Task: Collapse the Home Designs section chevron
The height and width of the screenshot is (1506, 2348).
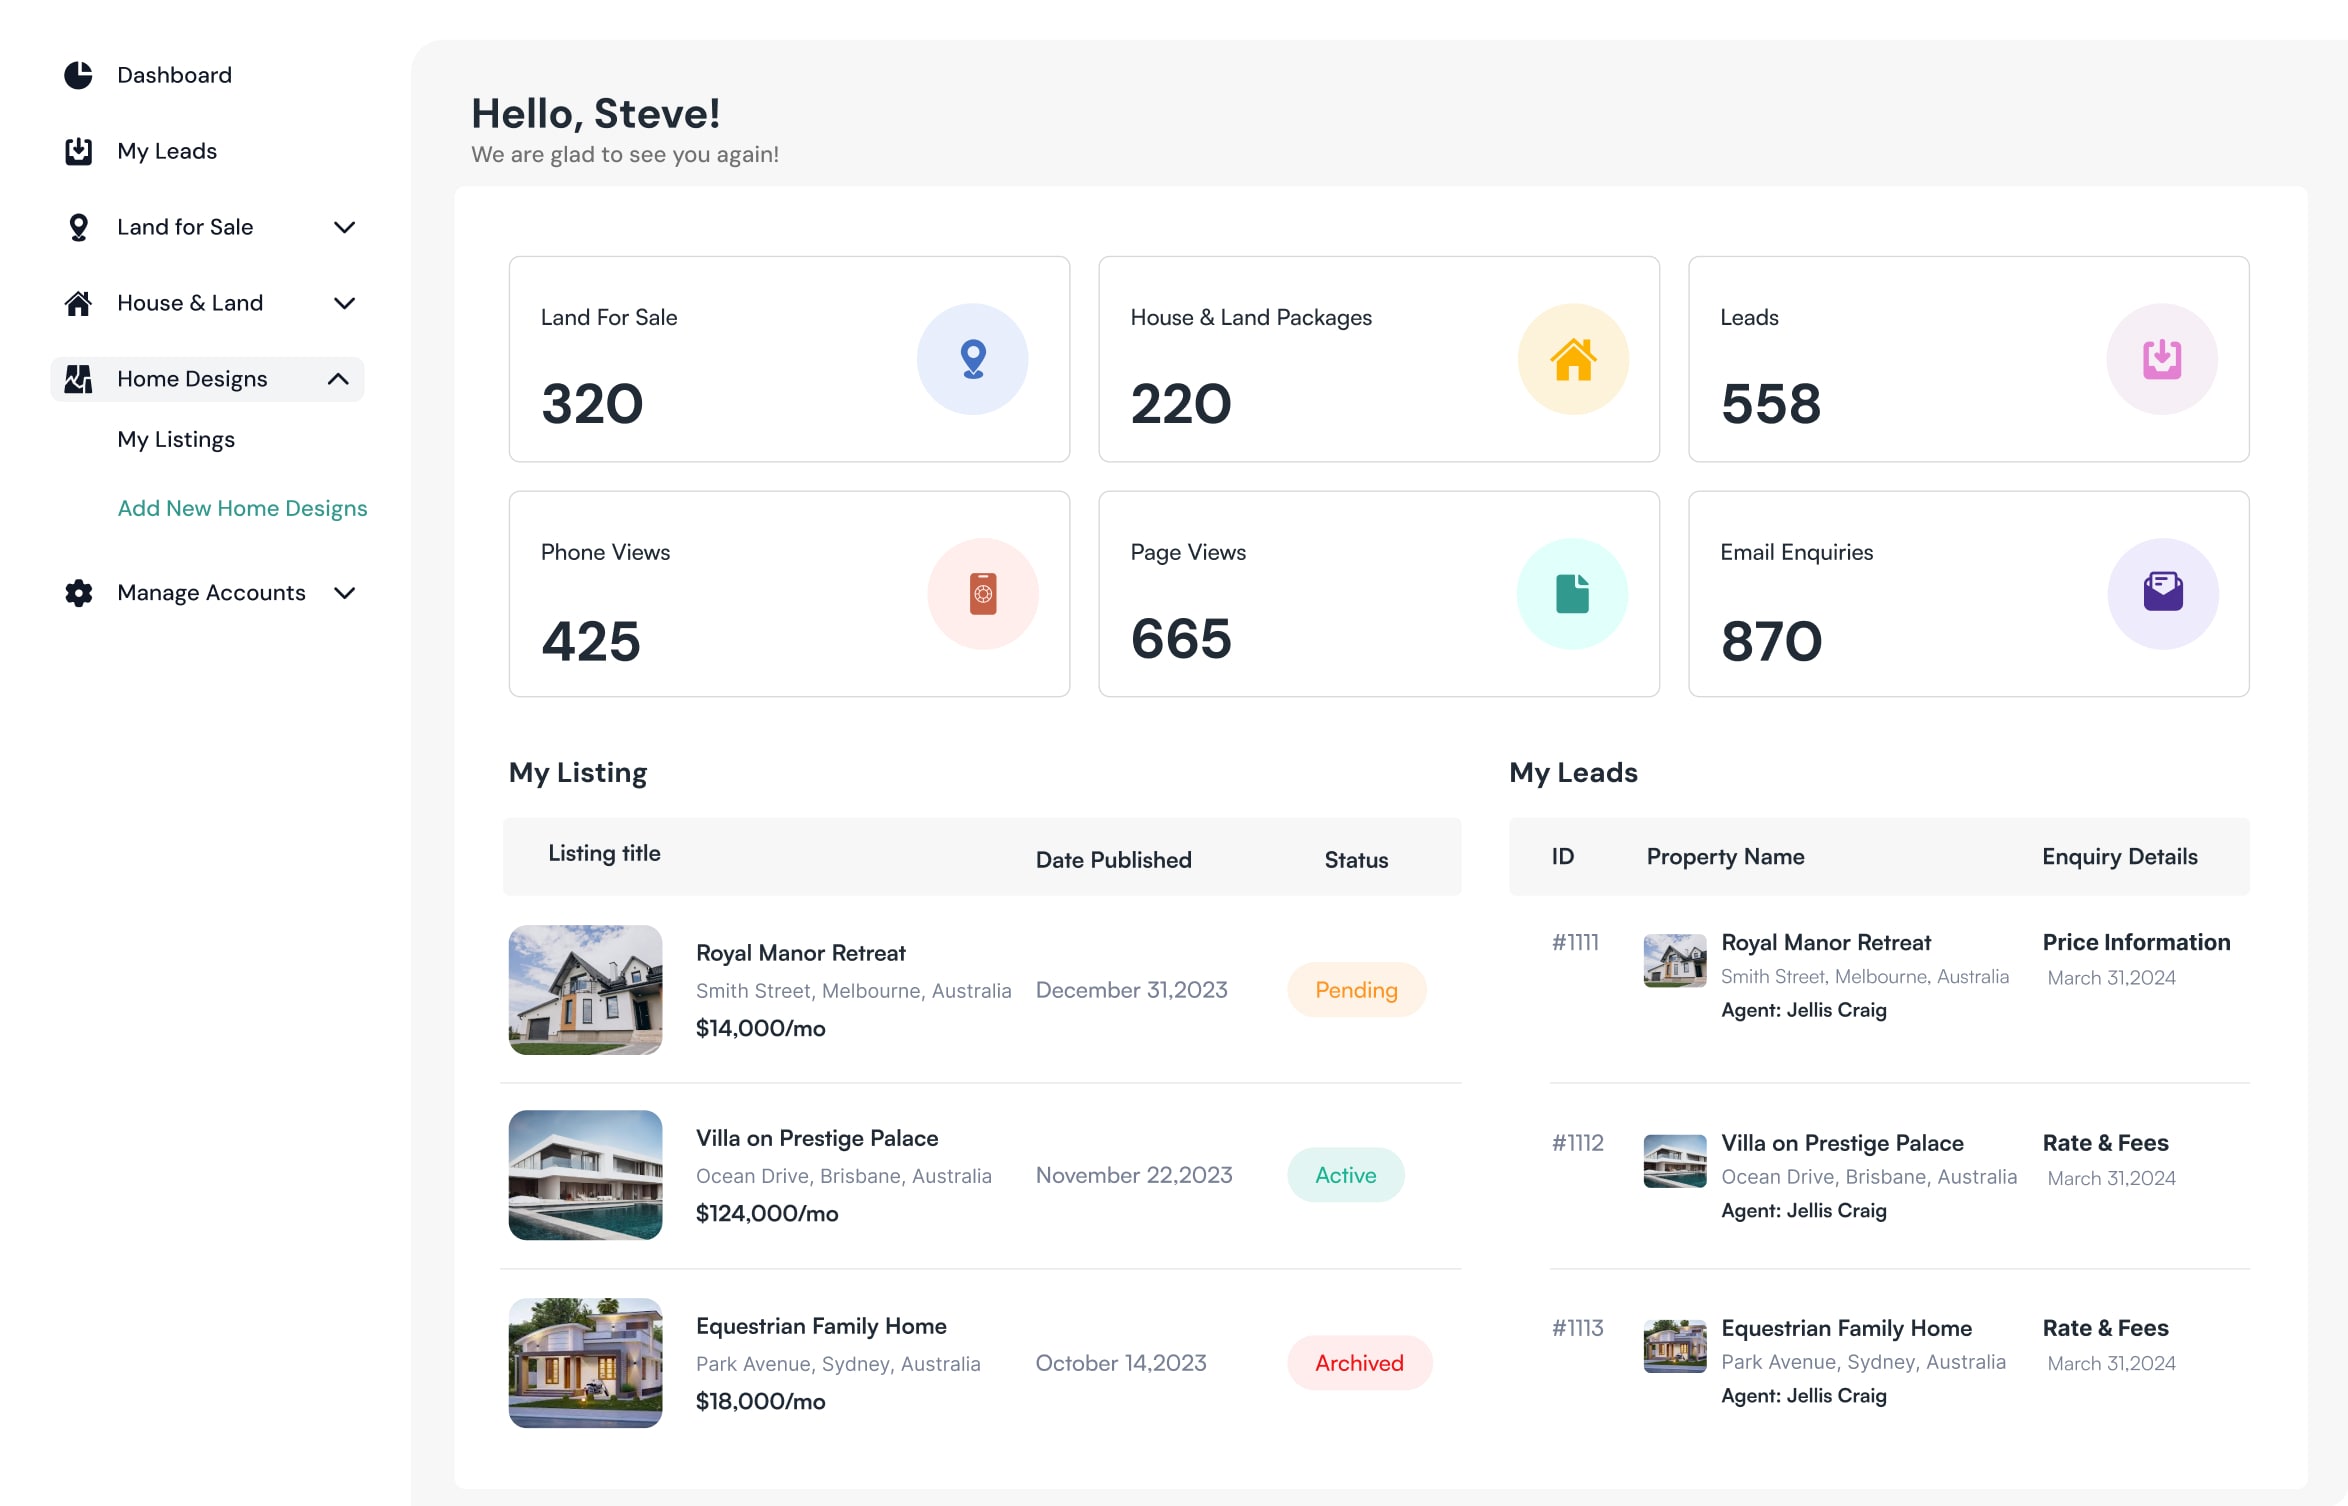Action: point(338,379)
